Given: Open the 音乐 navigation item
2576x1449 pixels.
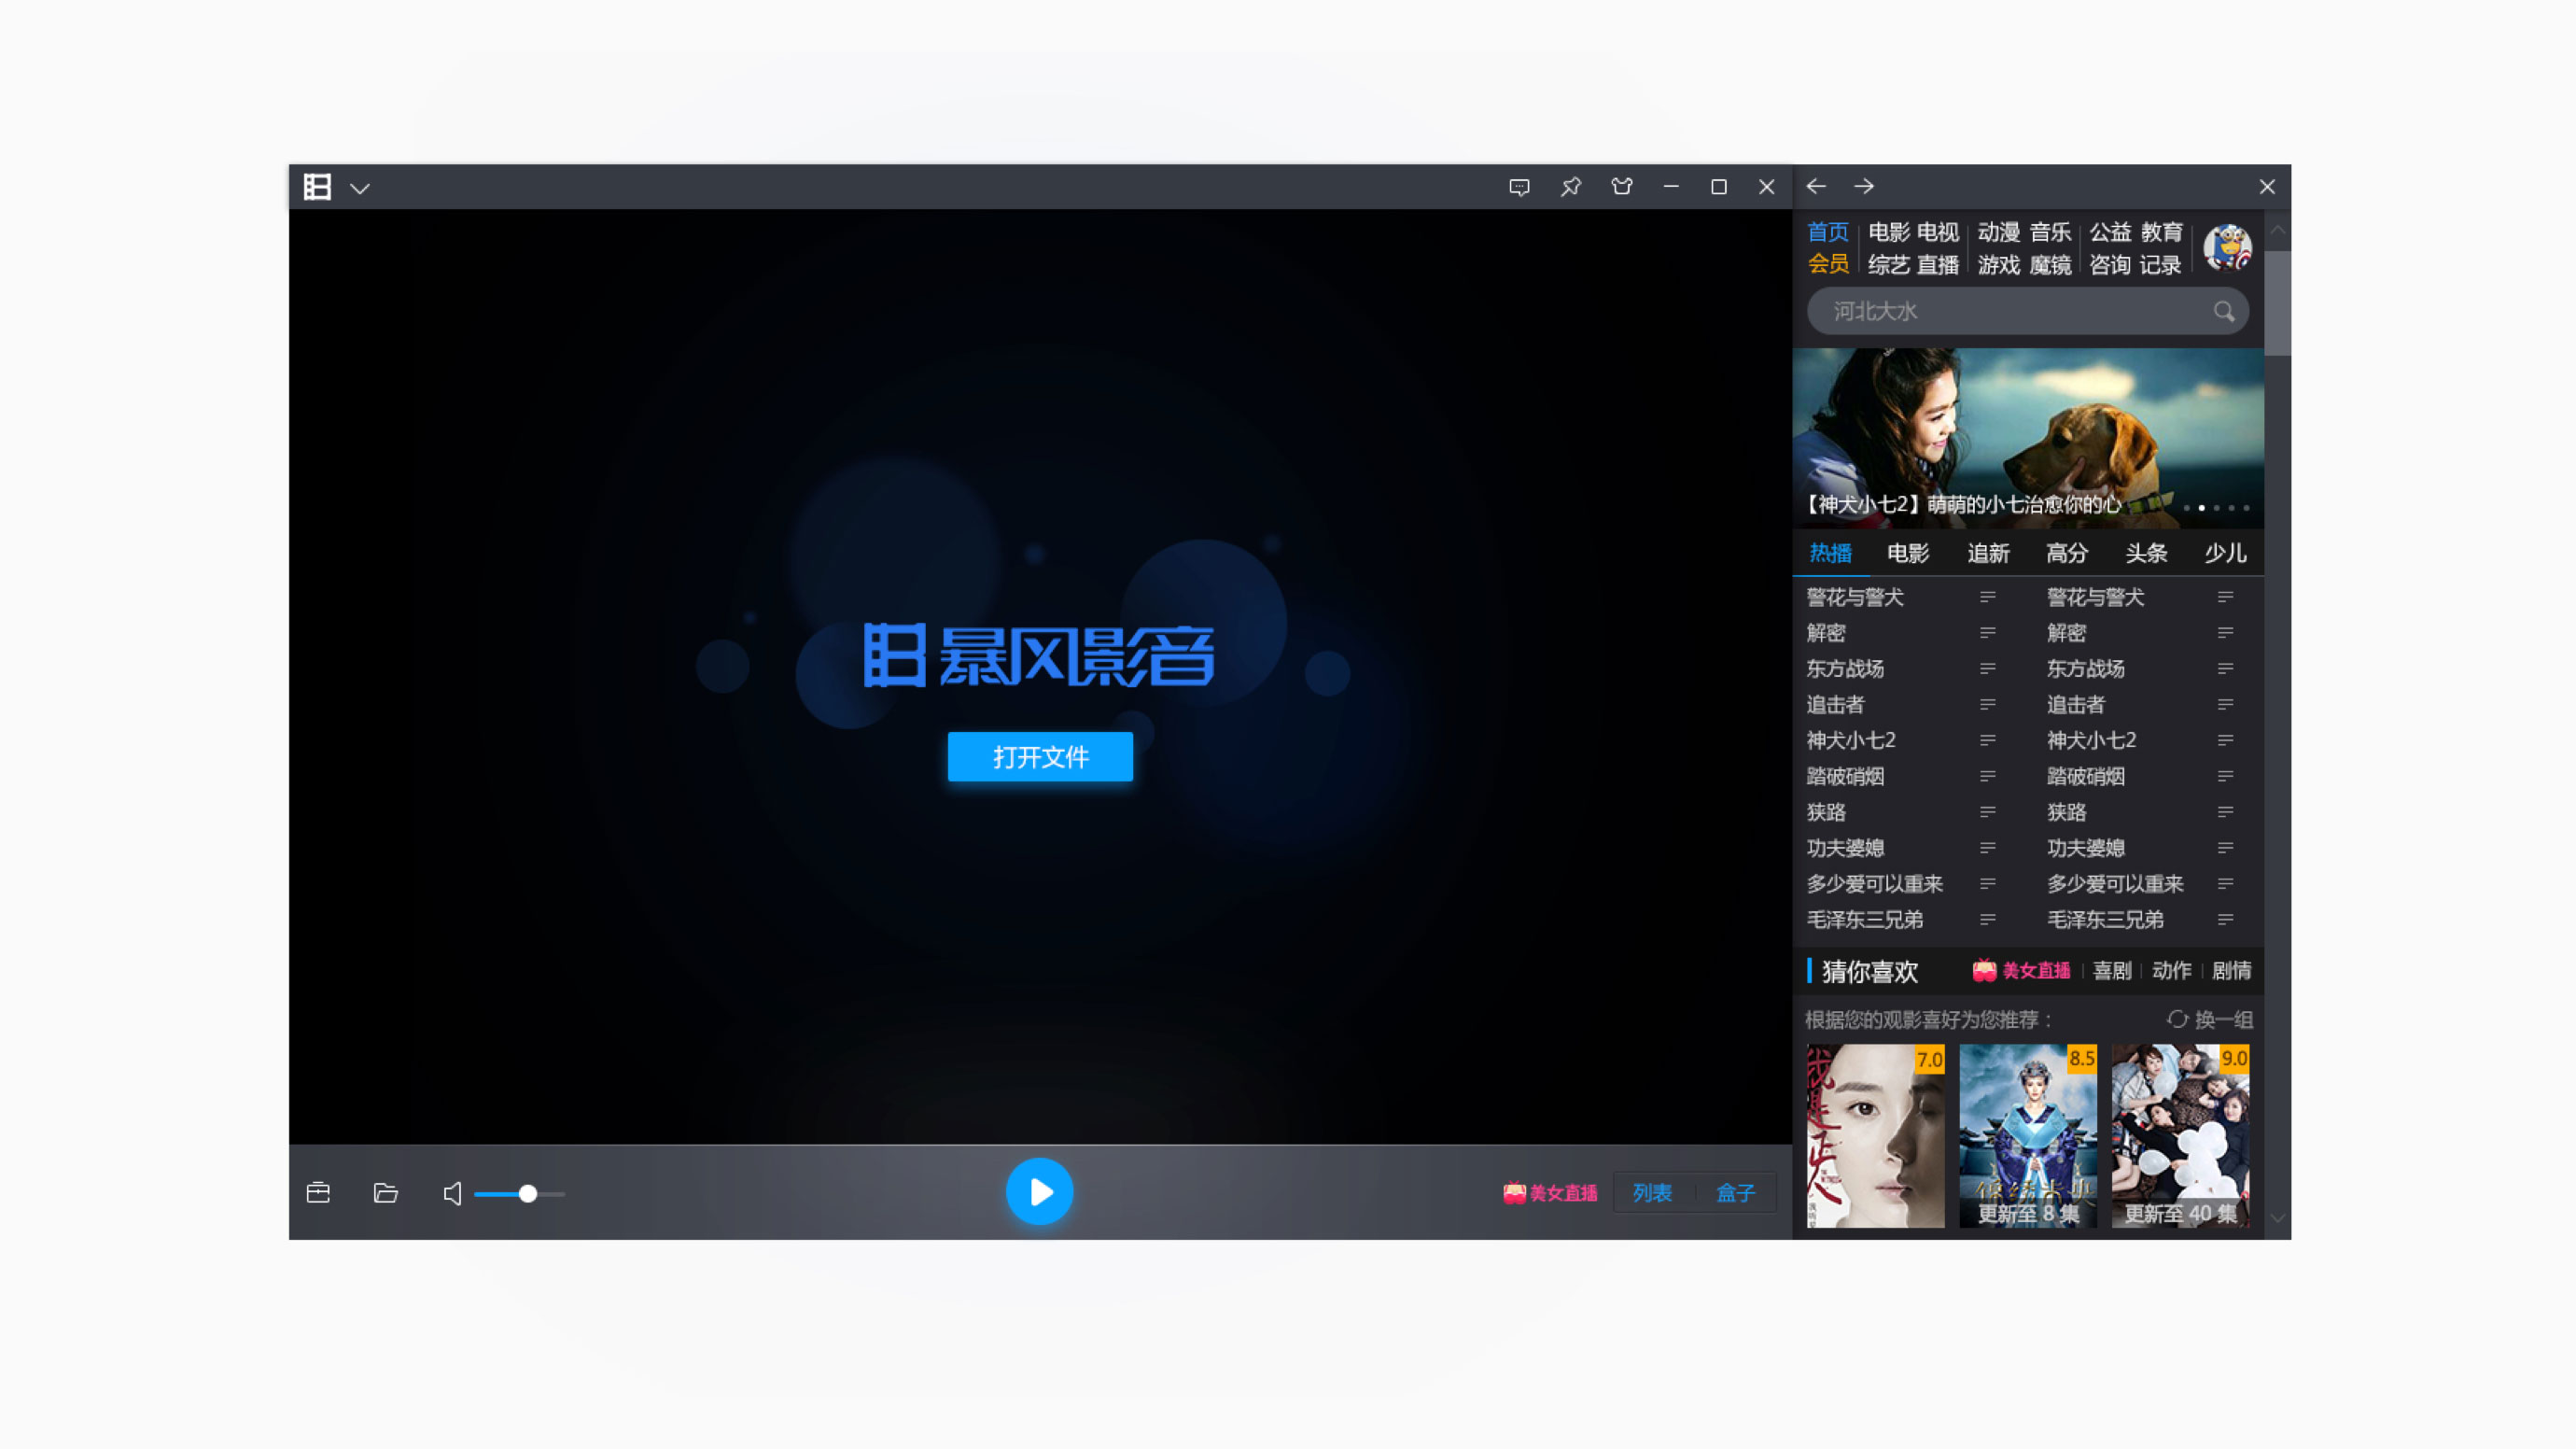Looking at the screenshot, I should tap(2050, 232).
